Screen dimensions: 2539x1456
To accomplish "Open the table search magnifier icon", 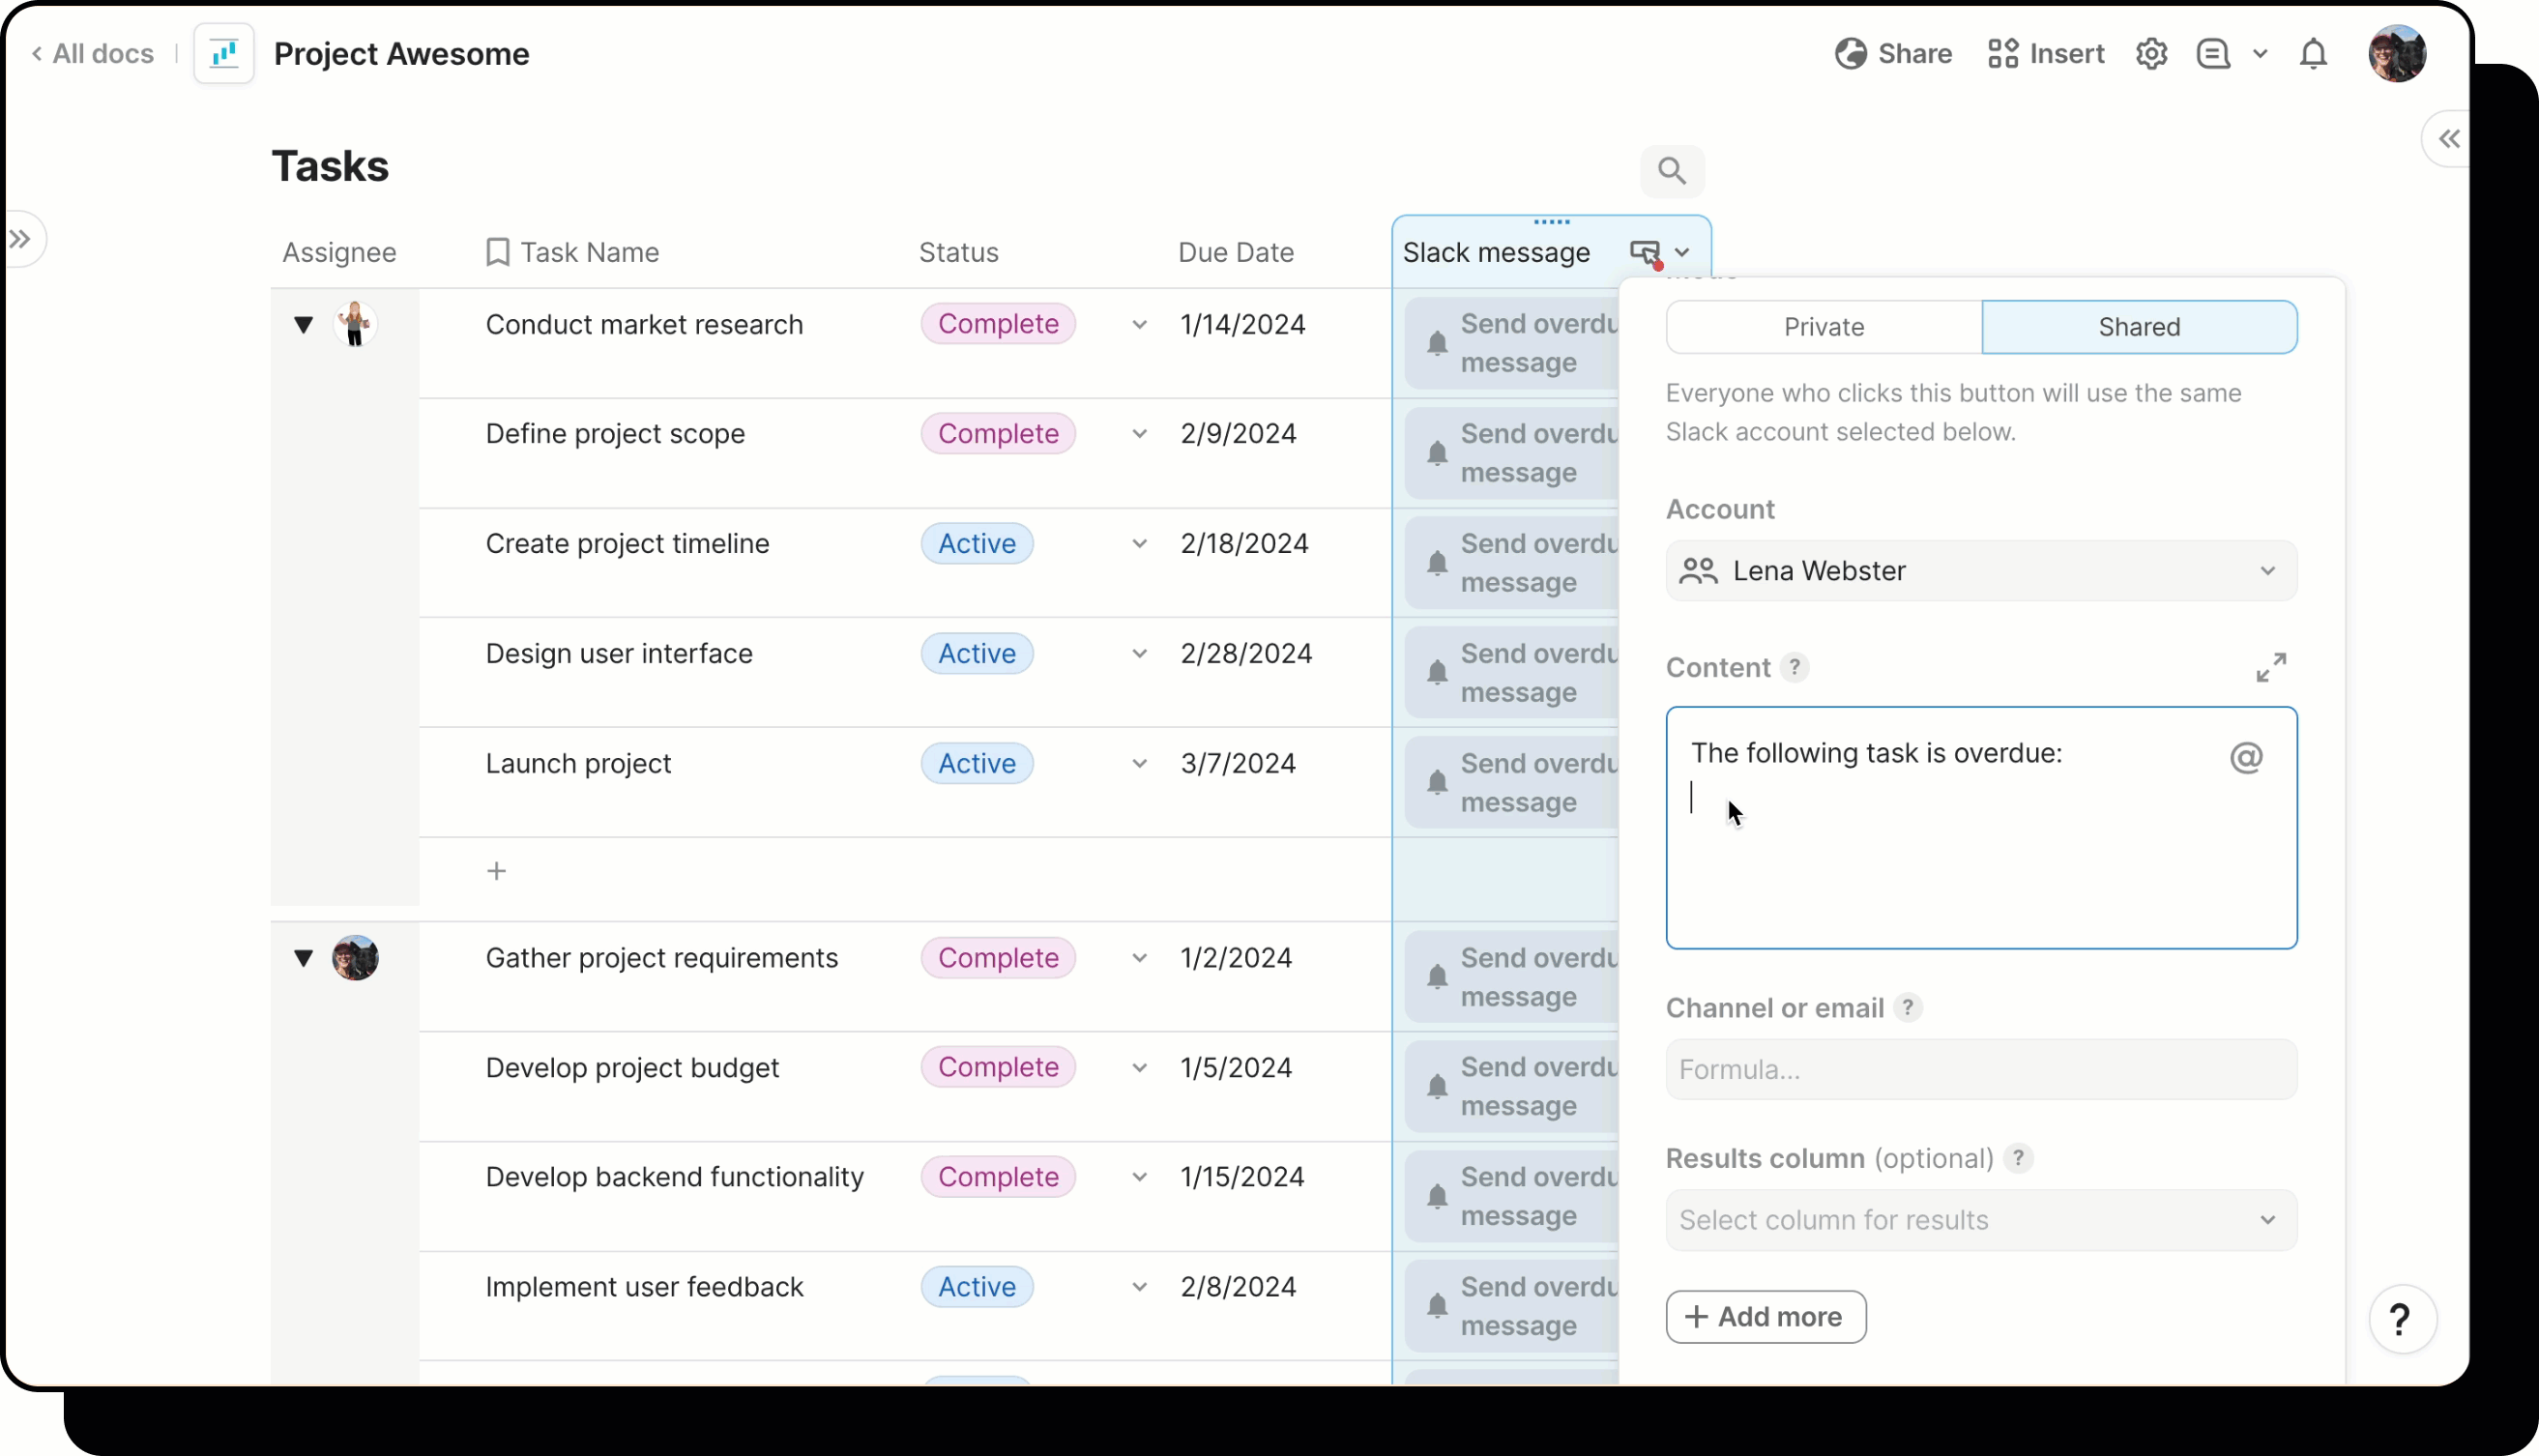I will (x=1671, y=171).
